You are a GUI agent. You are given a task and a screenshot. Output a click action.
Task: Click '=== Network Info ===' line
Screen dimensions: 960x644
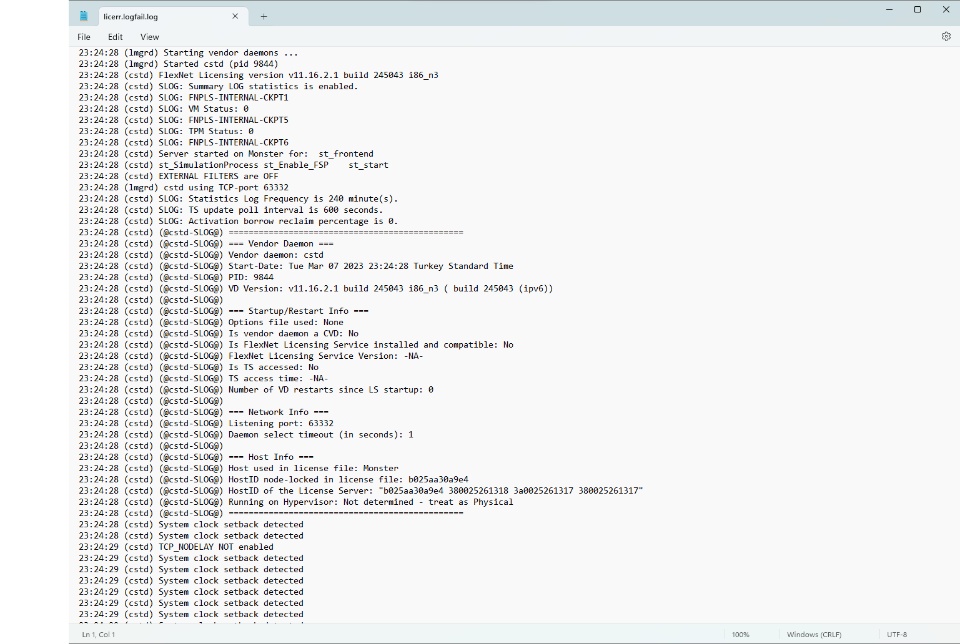click(x=203, y=412)
